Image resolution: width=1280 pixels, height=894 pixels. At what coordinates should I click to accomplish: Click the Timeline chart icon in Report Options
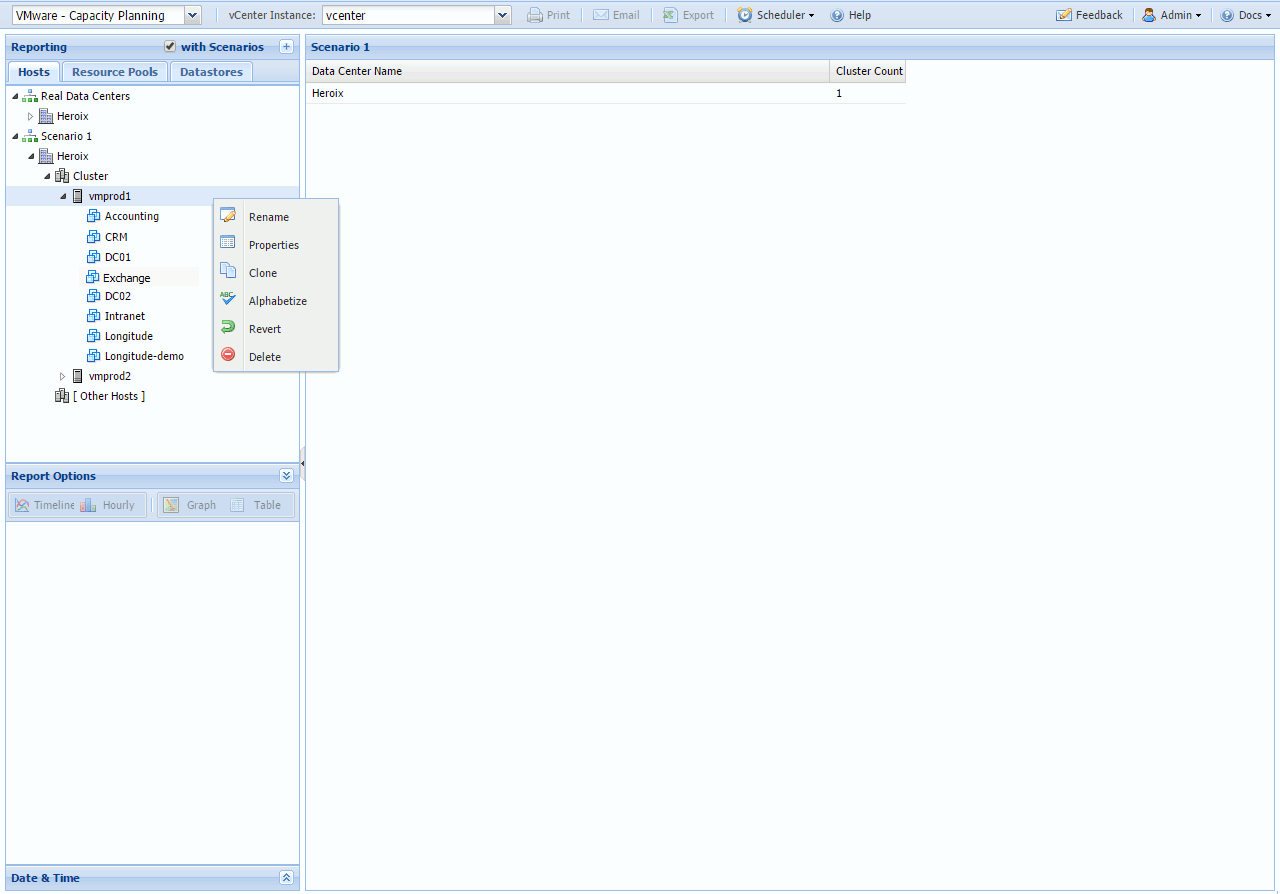point(22,505)
